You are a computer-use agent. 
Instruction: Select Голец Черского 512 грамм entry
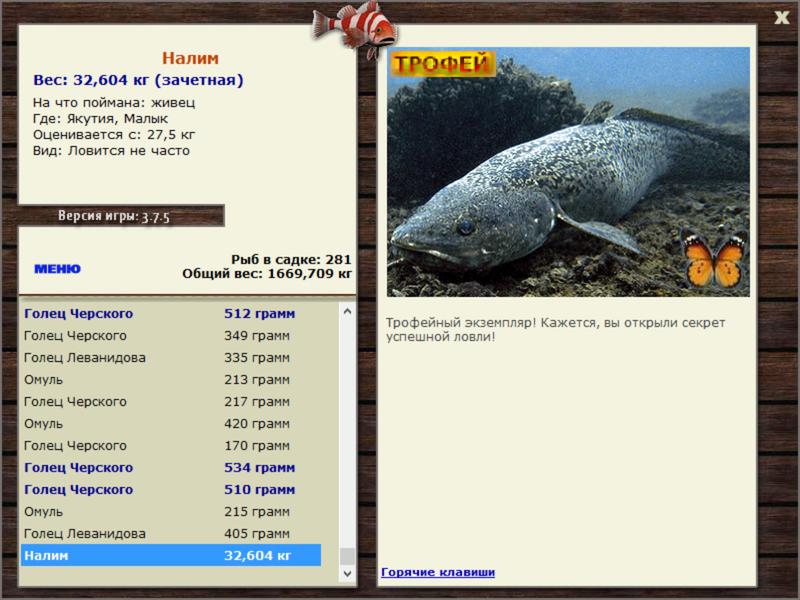(x=170, y=313)
